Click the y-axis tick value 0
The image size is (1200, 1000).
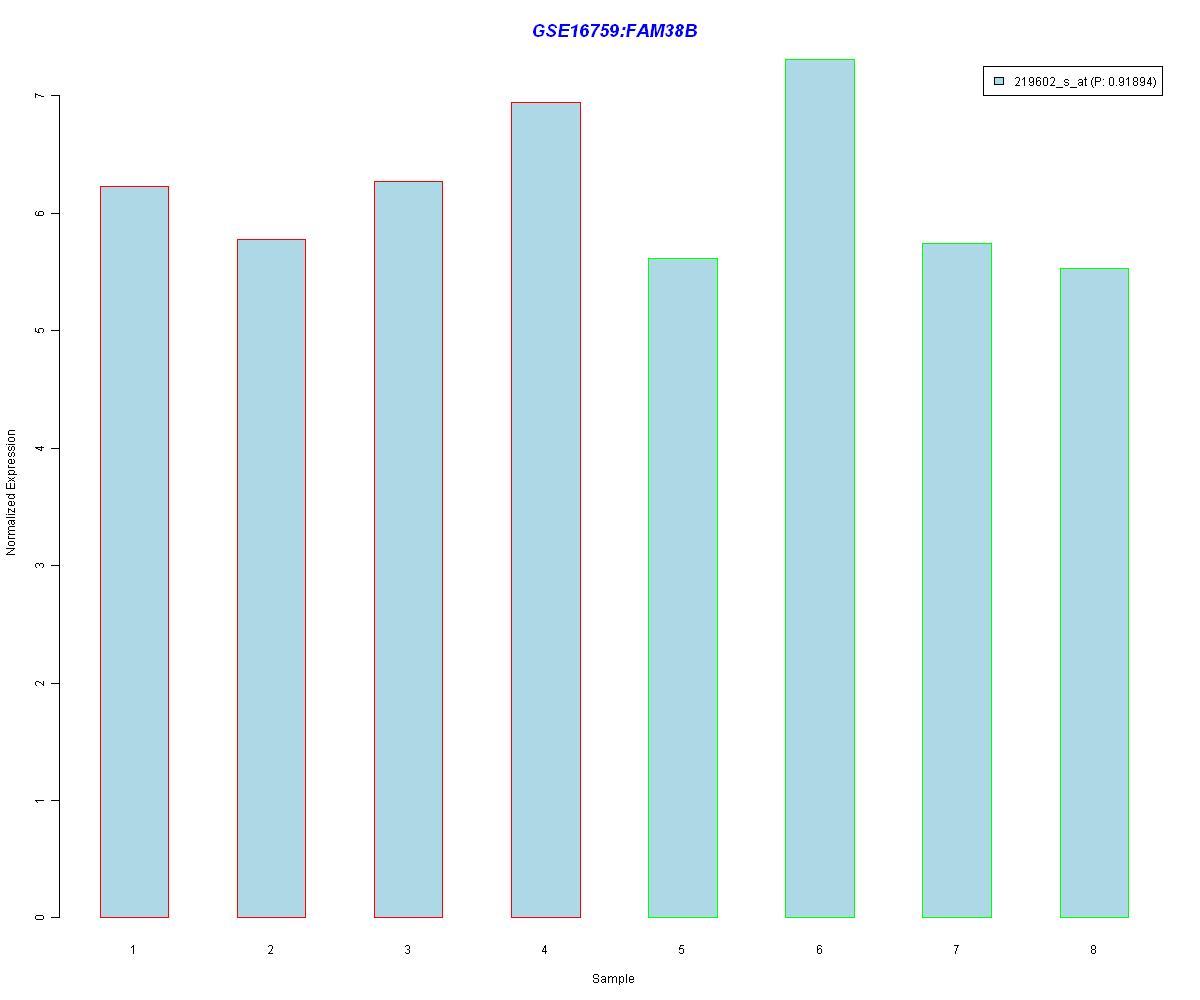(39, 917)
